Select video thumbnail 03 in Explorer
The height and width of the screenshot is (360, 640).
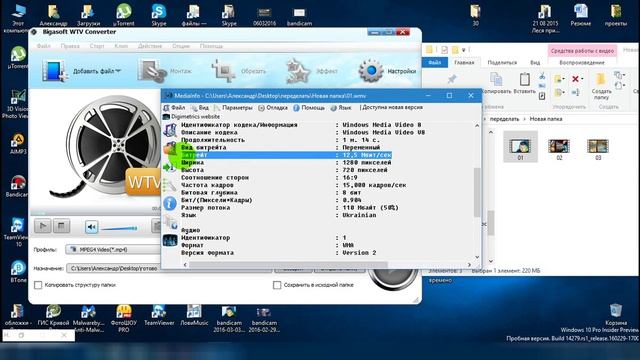coord(598,149)
